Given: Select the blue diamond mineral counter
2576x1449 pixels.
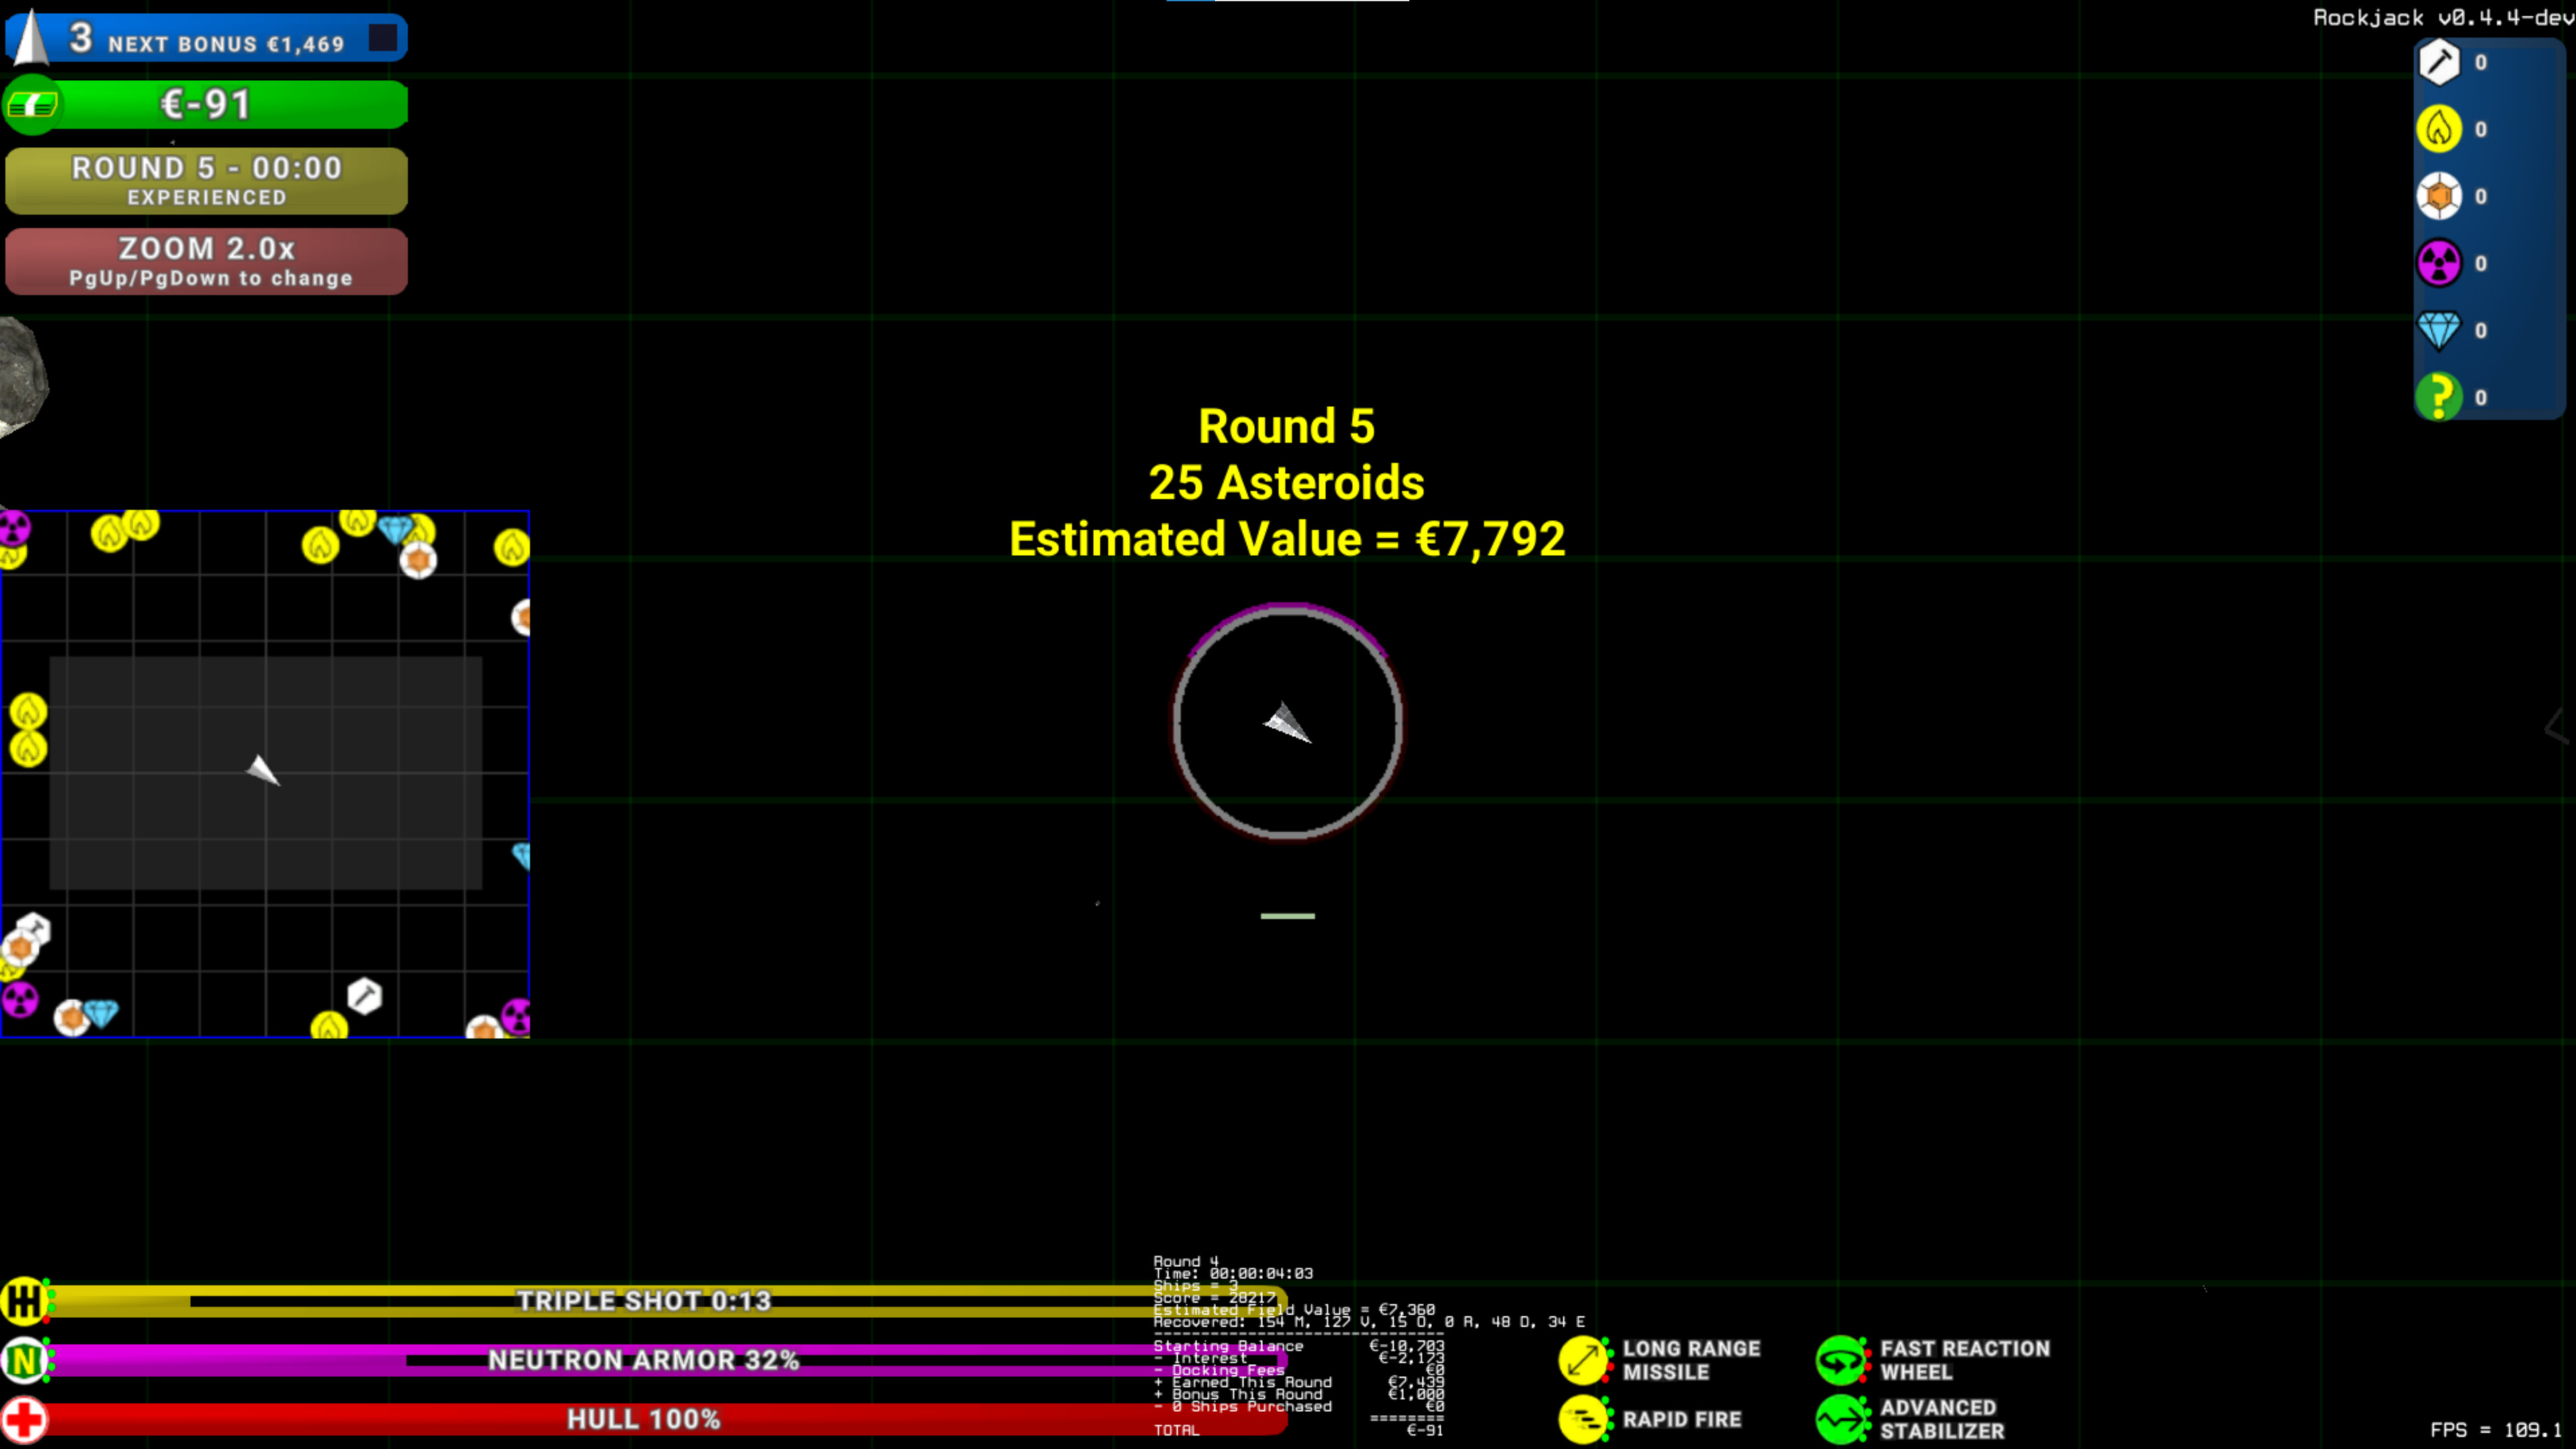Looking at the screenshot, I should click(2440, 330).
